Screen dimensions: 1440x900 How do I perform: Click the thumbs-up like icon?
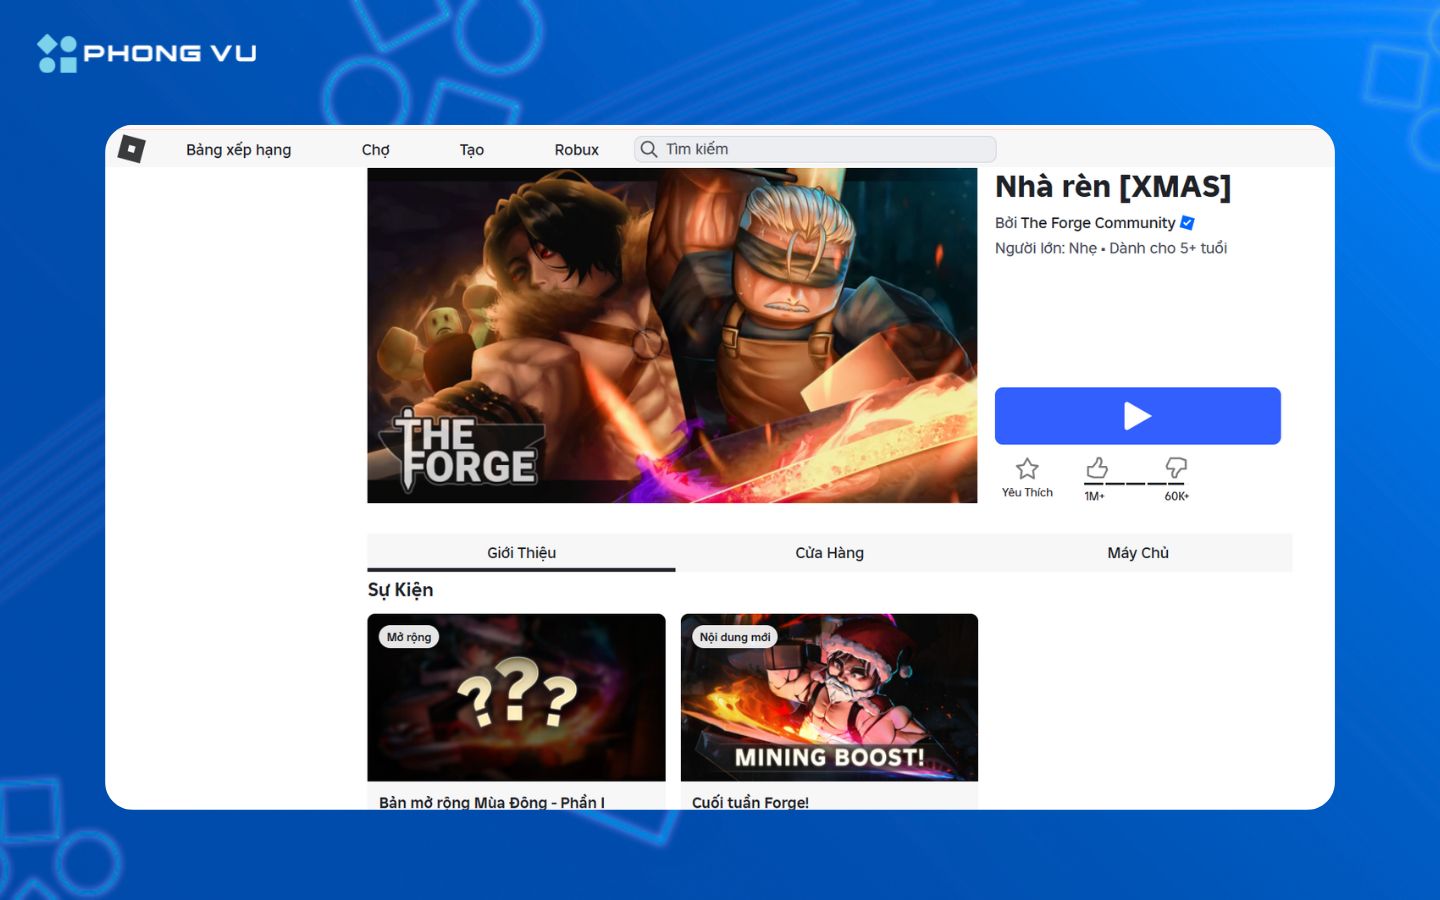[x=1097, y=468]
